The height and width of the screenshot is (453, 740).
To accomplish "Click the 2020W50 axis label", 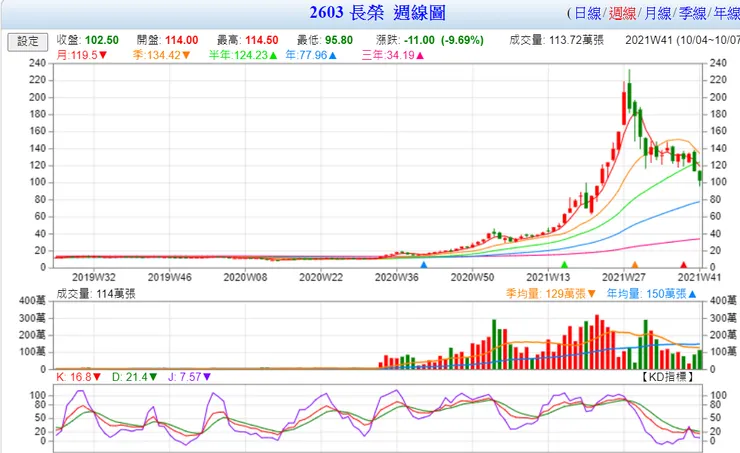I will pos(472,277).
